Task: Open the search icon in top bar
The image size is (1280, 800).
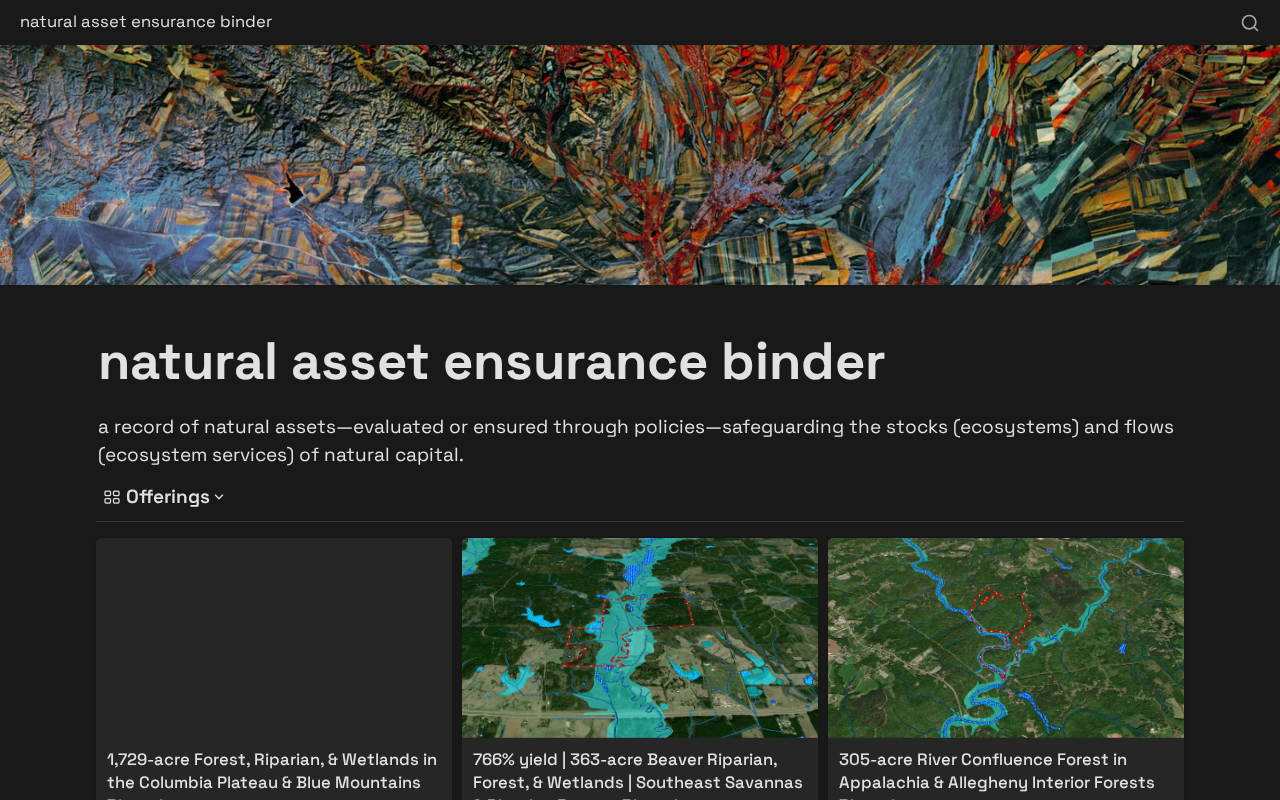Action: (x=1250, y=23)
